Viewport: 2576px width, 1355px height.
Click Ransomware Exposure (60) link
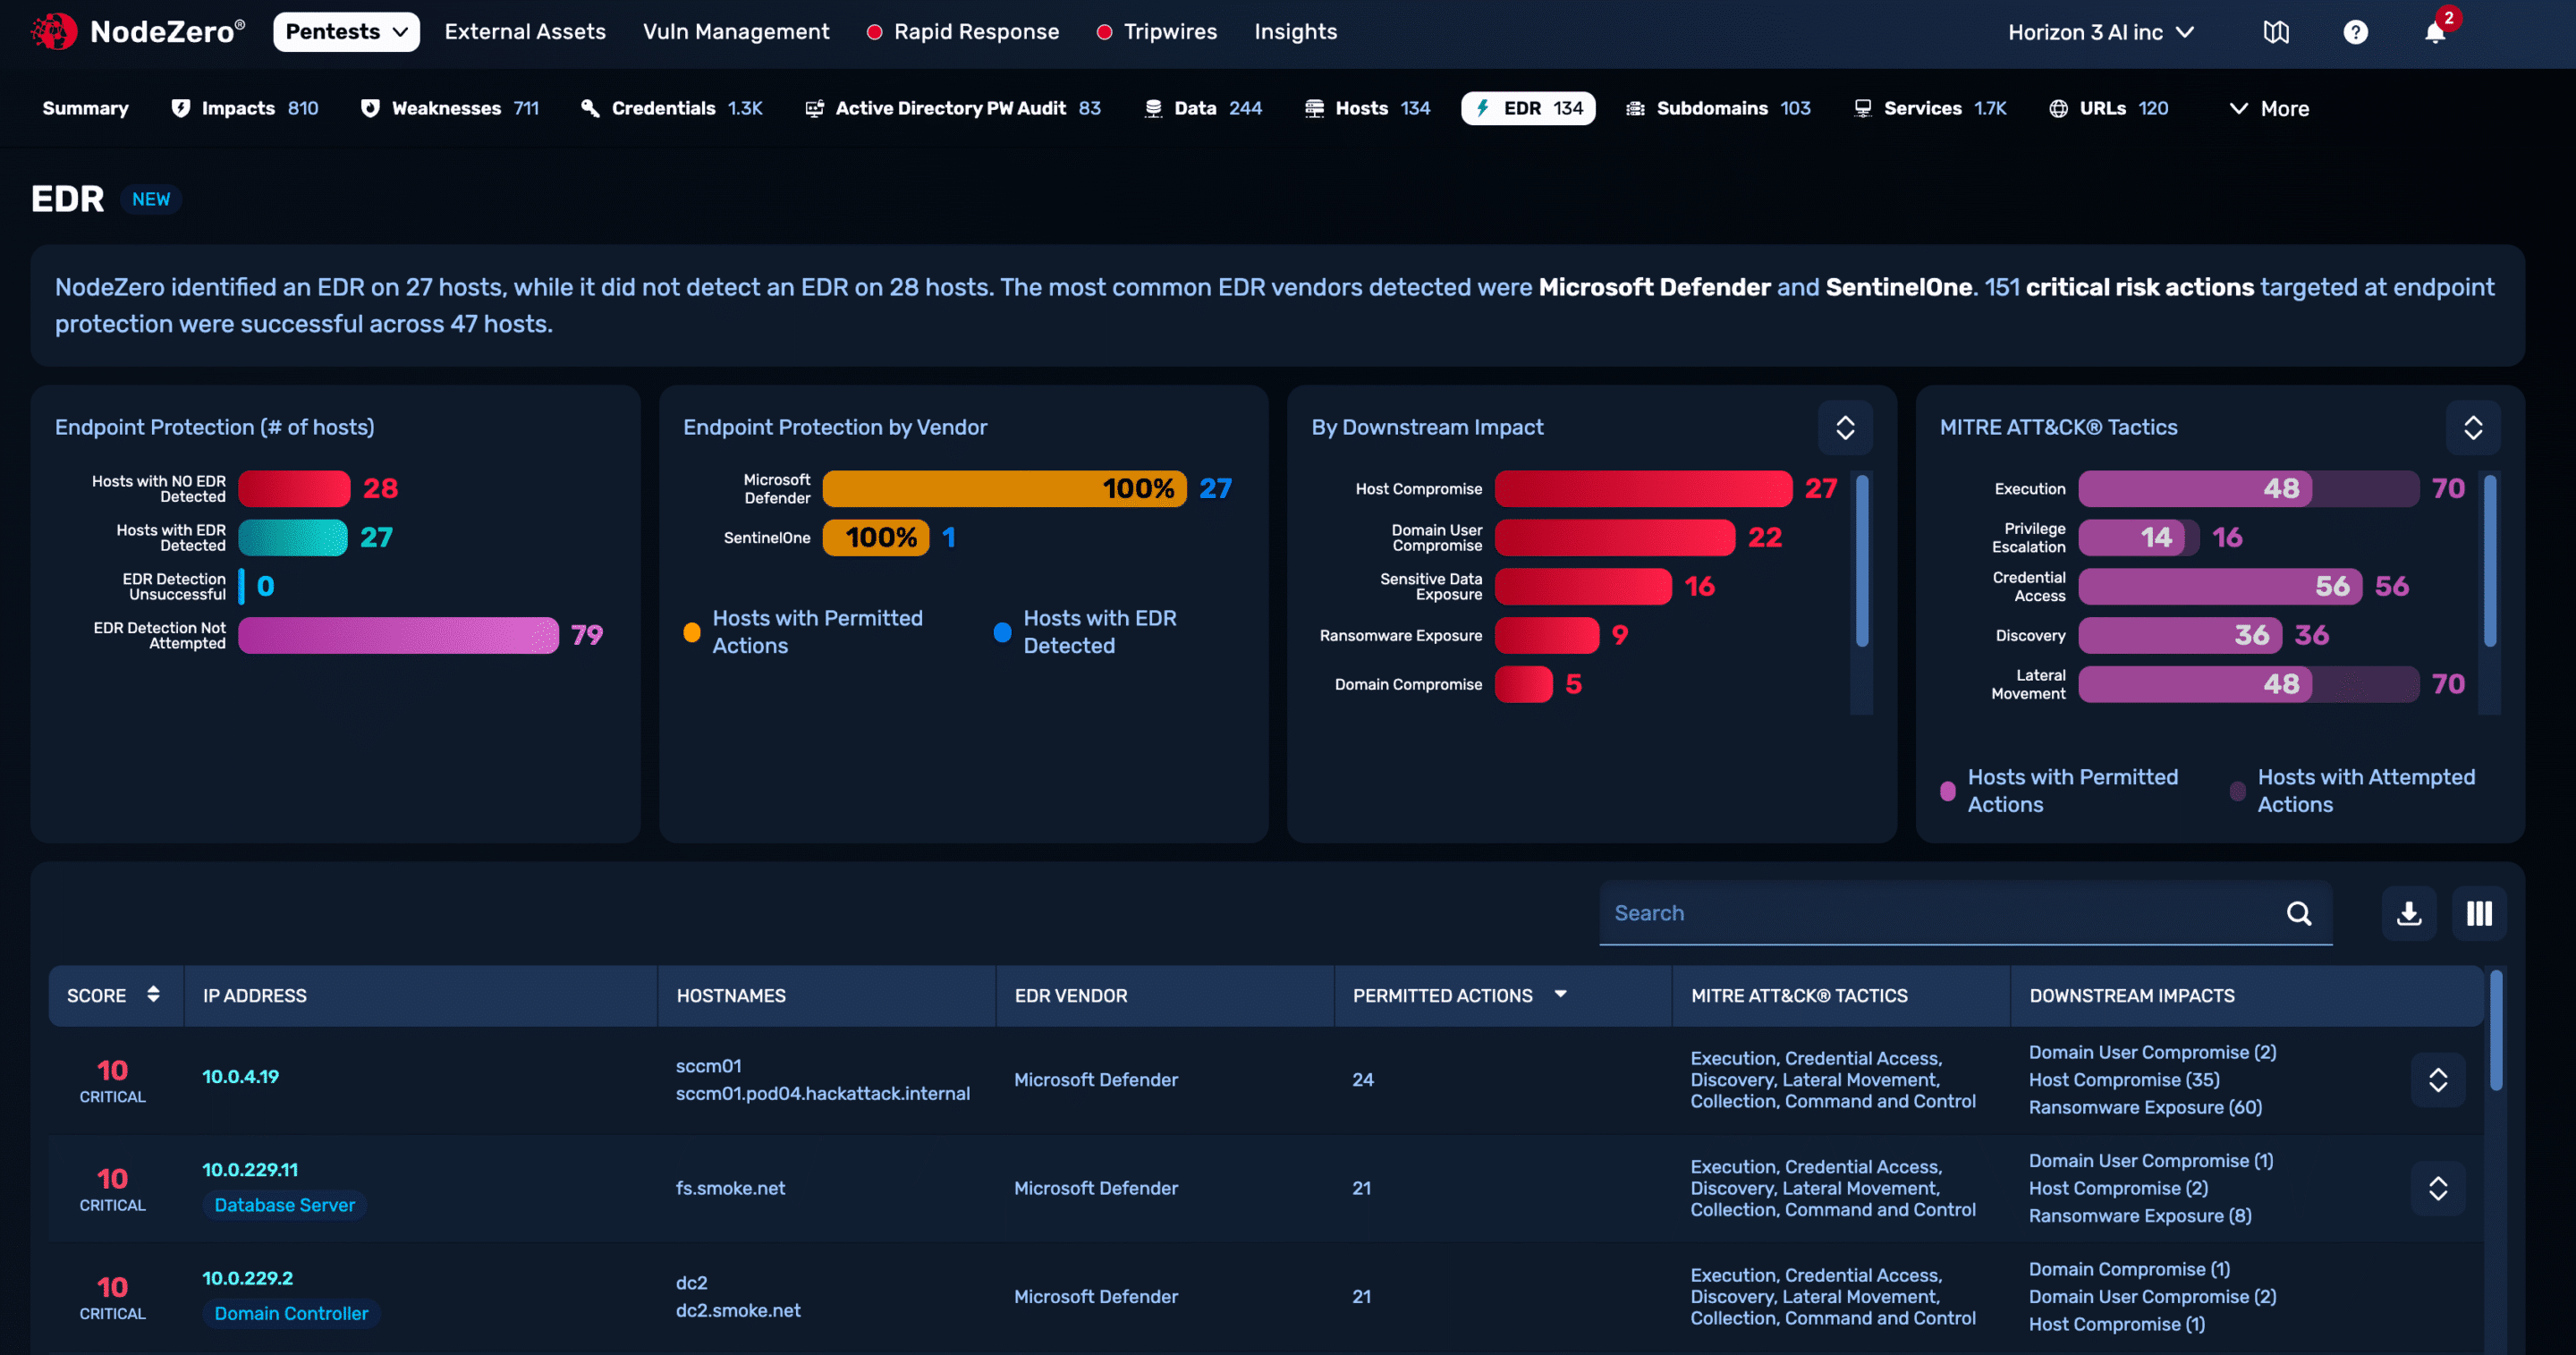(x=2145, y=1107)
